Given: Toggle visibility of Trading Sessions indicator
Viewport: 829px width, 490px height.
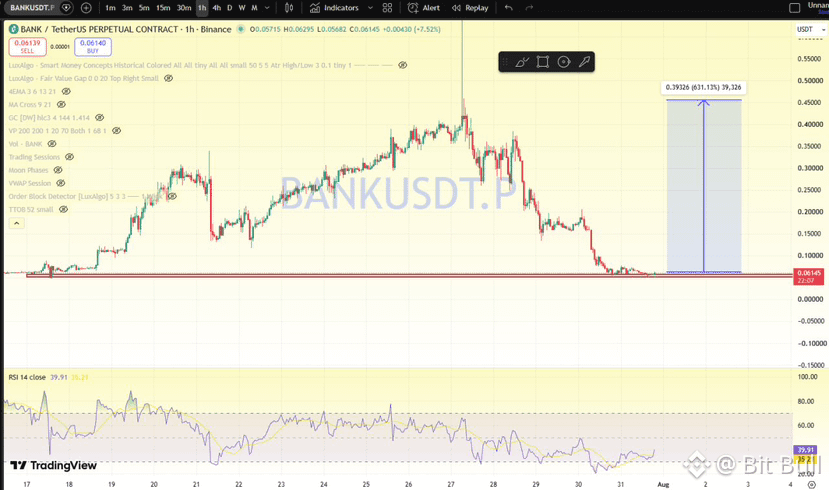Looking at the screenshot, I should coord(69,157).
